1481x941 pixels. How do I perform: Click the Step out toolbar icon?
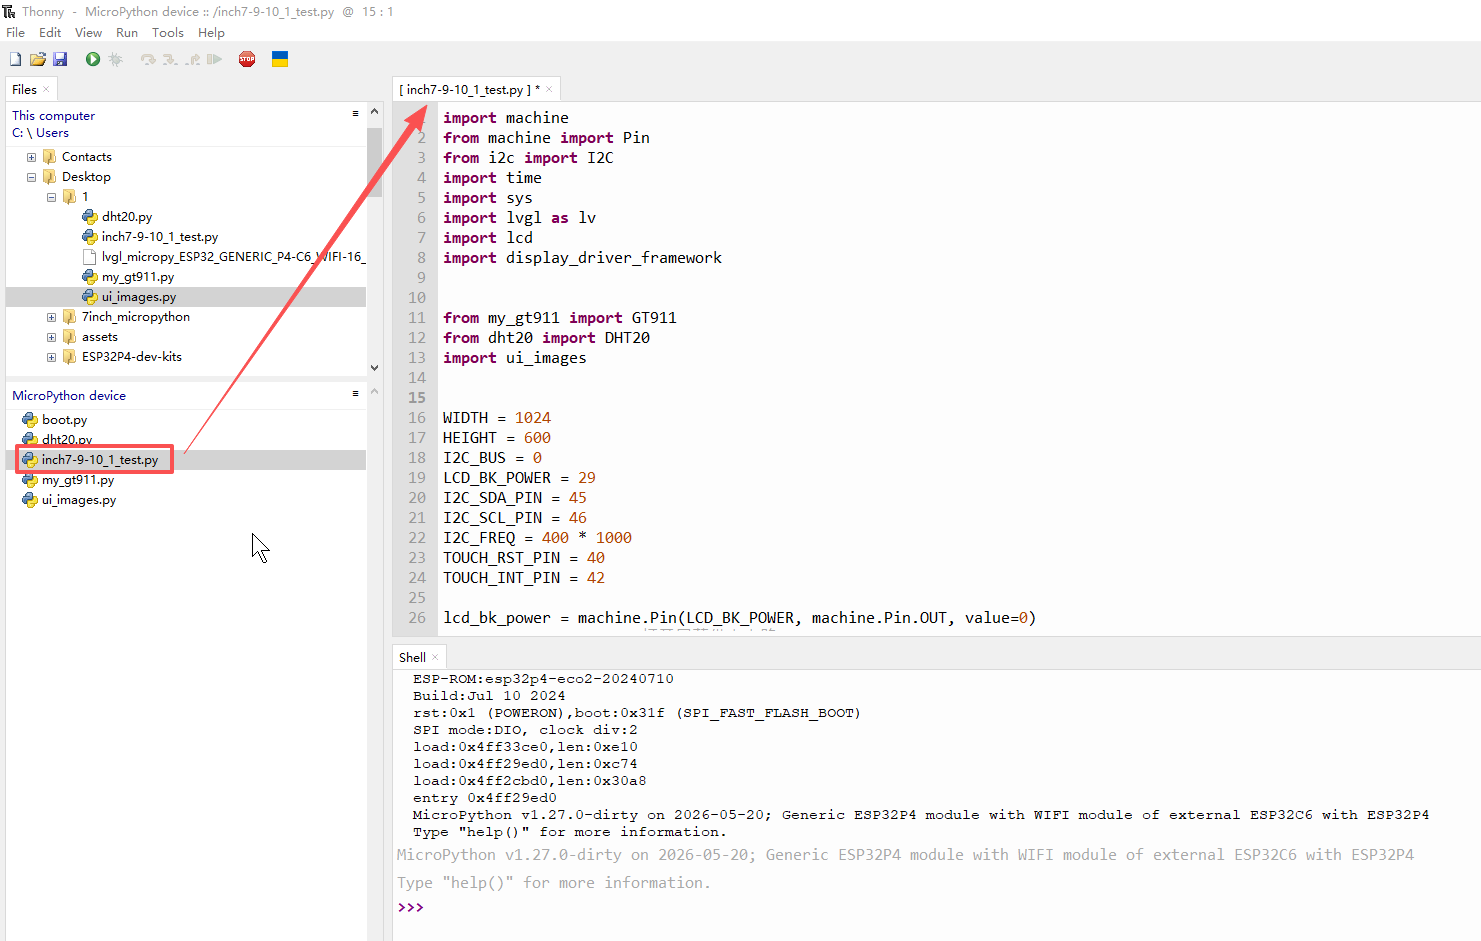(192, 60)
